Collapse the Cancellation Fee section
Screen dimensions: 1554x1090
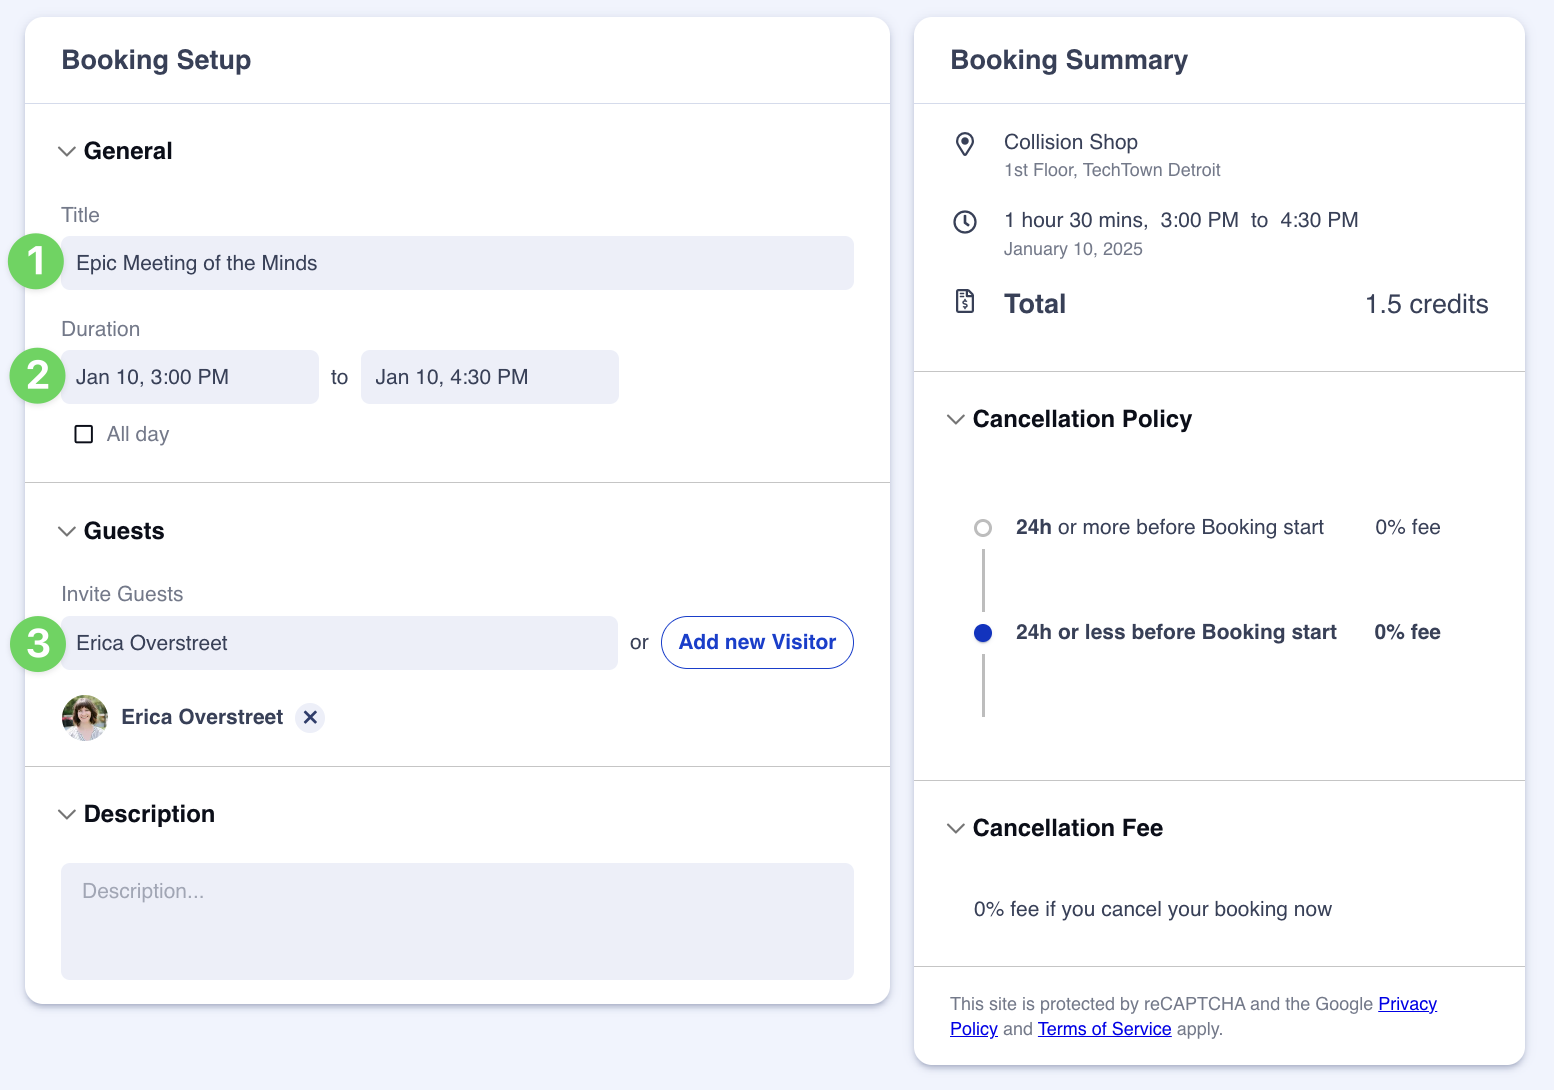956,829
